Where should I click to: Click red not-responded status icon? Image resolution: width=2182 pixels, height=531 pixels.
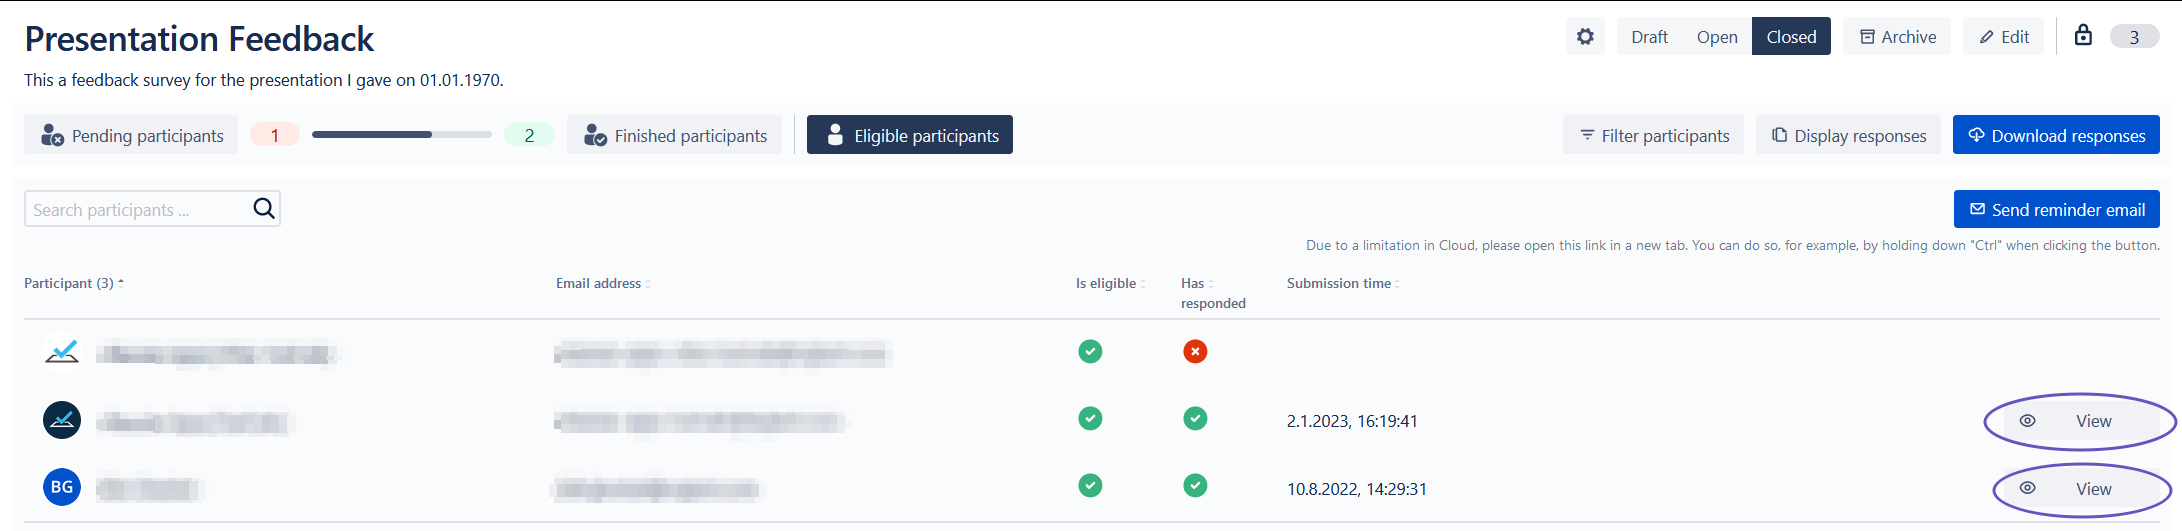tap(1195, 351)
